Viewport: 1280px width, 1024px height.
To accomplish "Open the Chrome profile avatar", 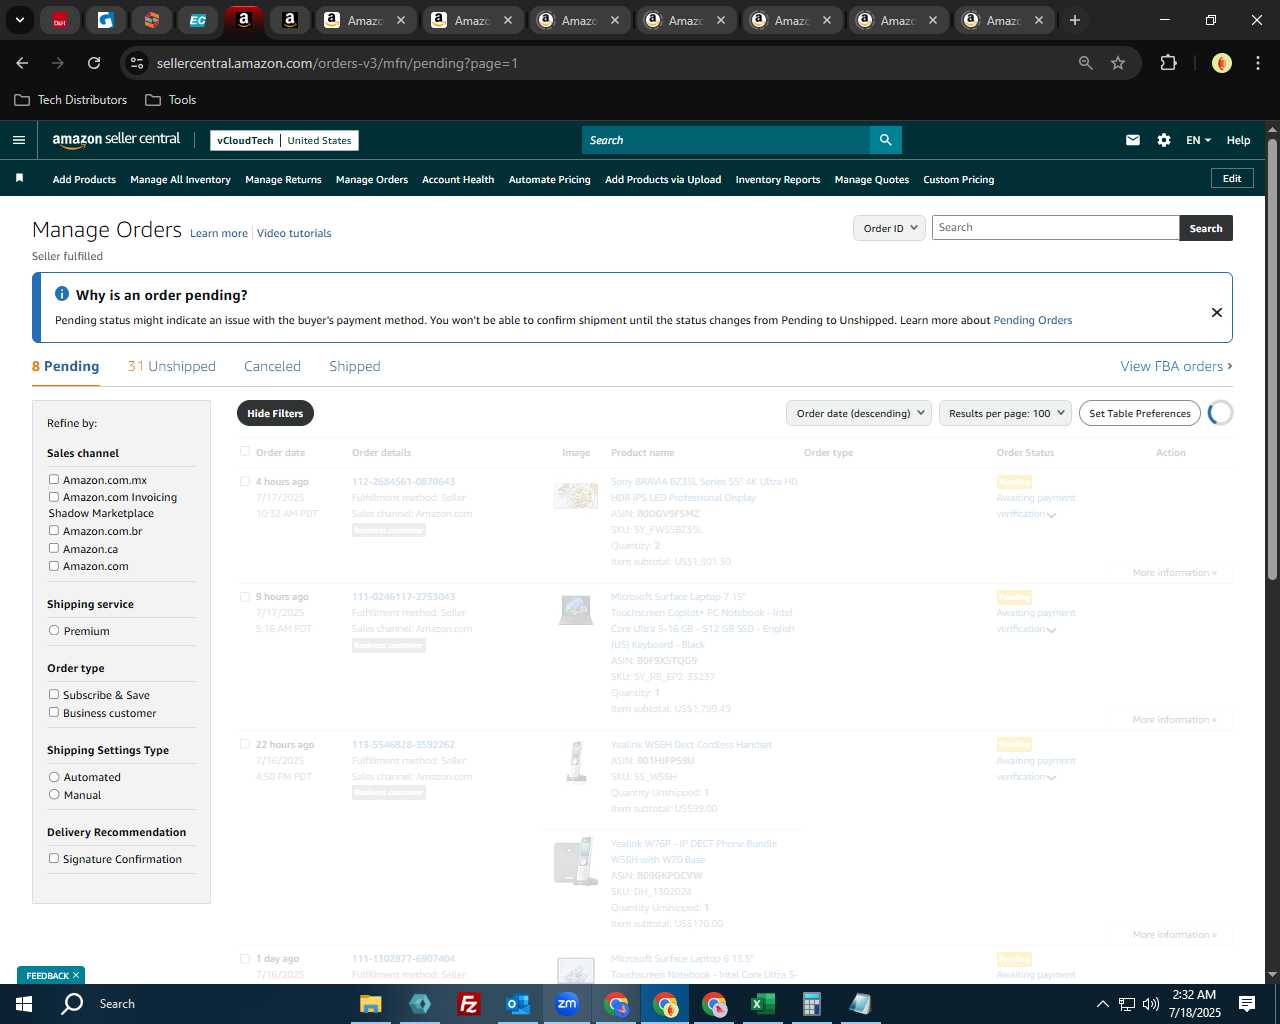I will 1222,63.
